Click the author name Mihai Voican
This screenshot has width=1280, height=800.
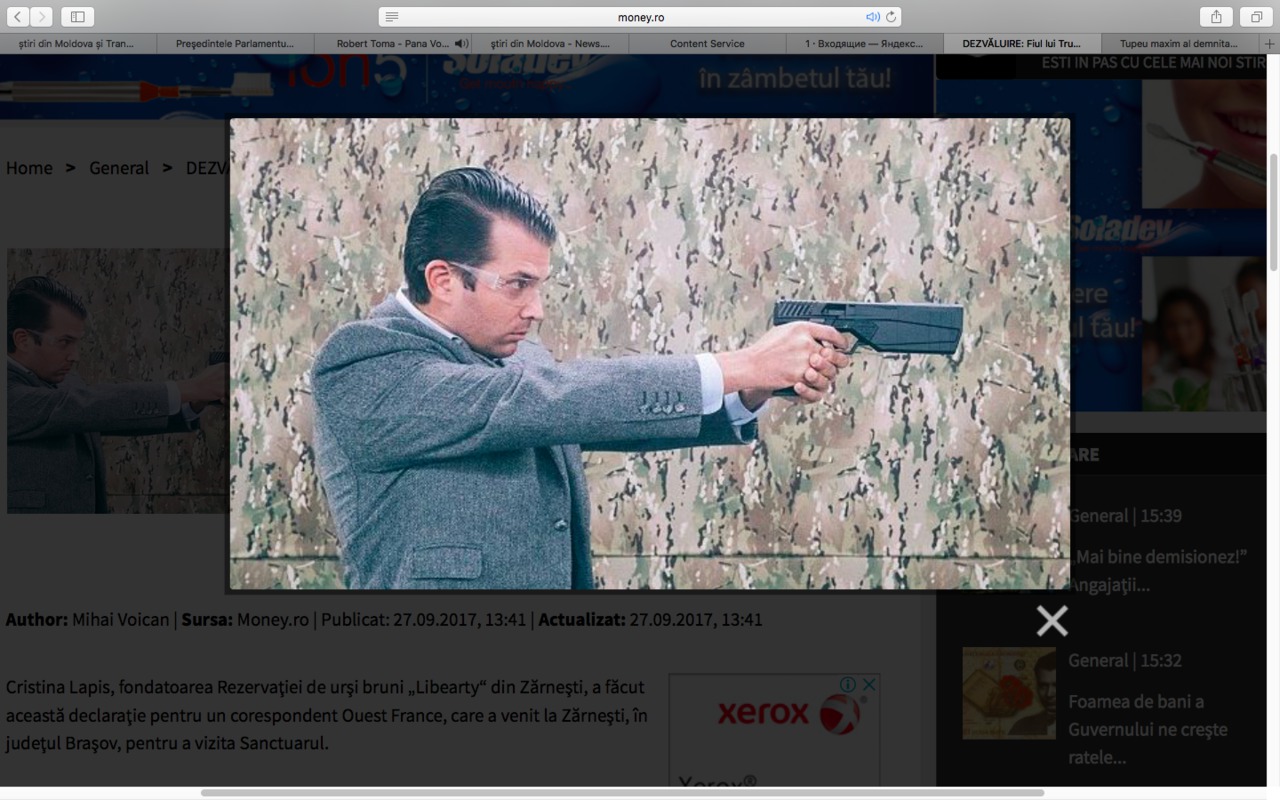[x=121, y=619]
